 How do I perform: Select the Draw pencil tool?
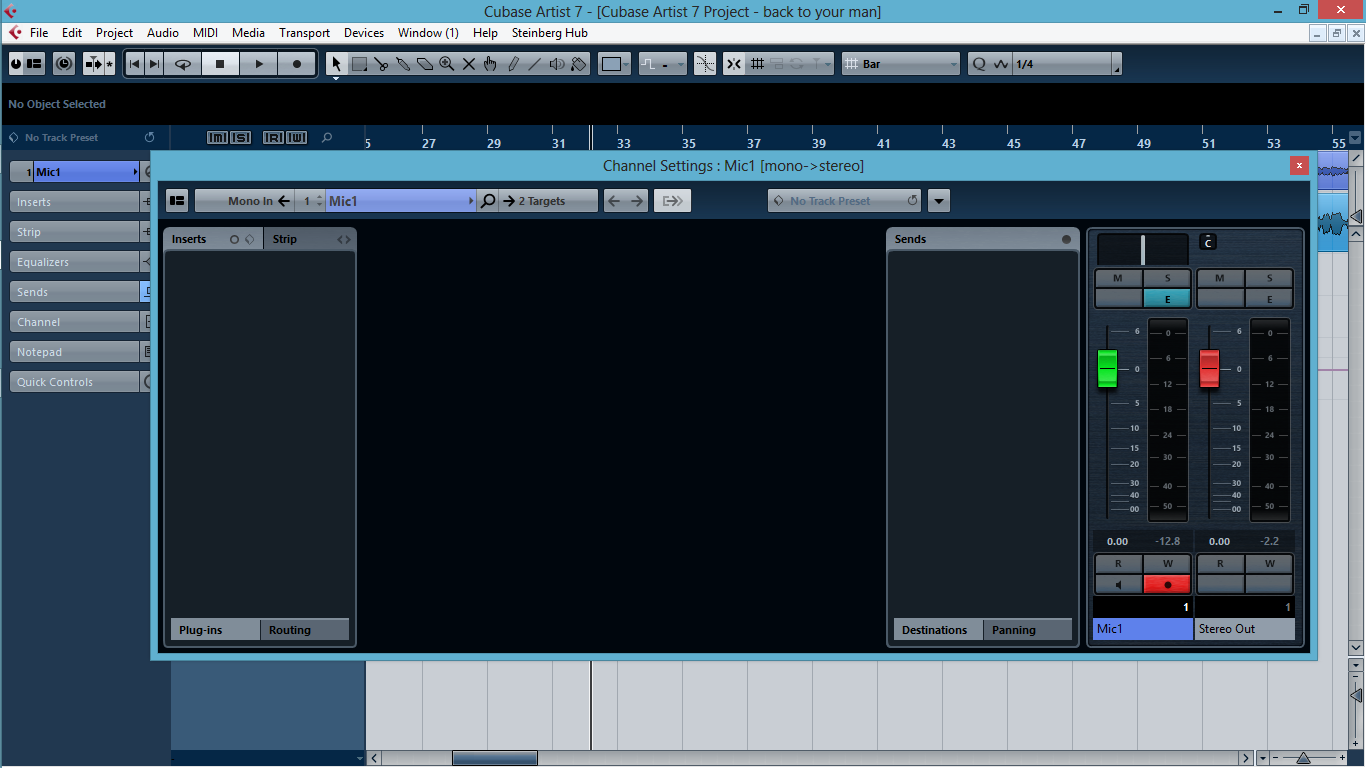pos(513,64)
